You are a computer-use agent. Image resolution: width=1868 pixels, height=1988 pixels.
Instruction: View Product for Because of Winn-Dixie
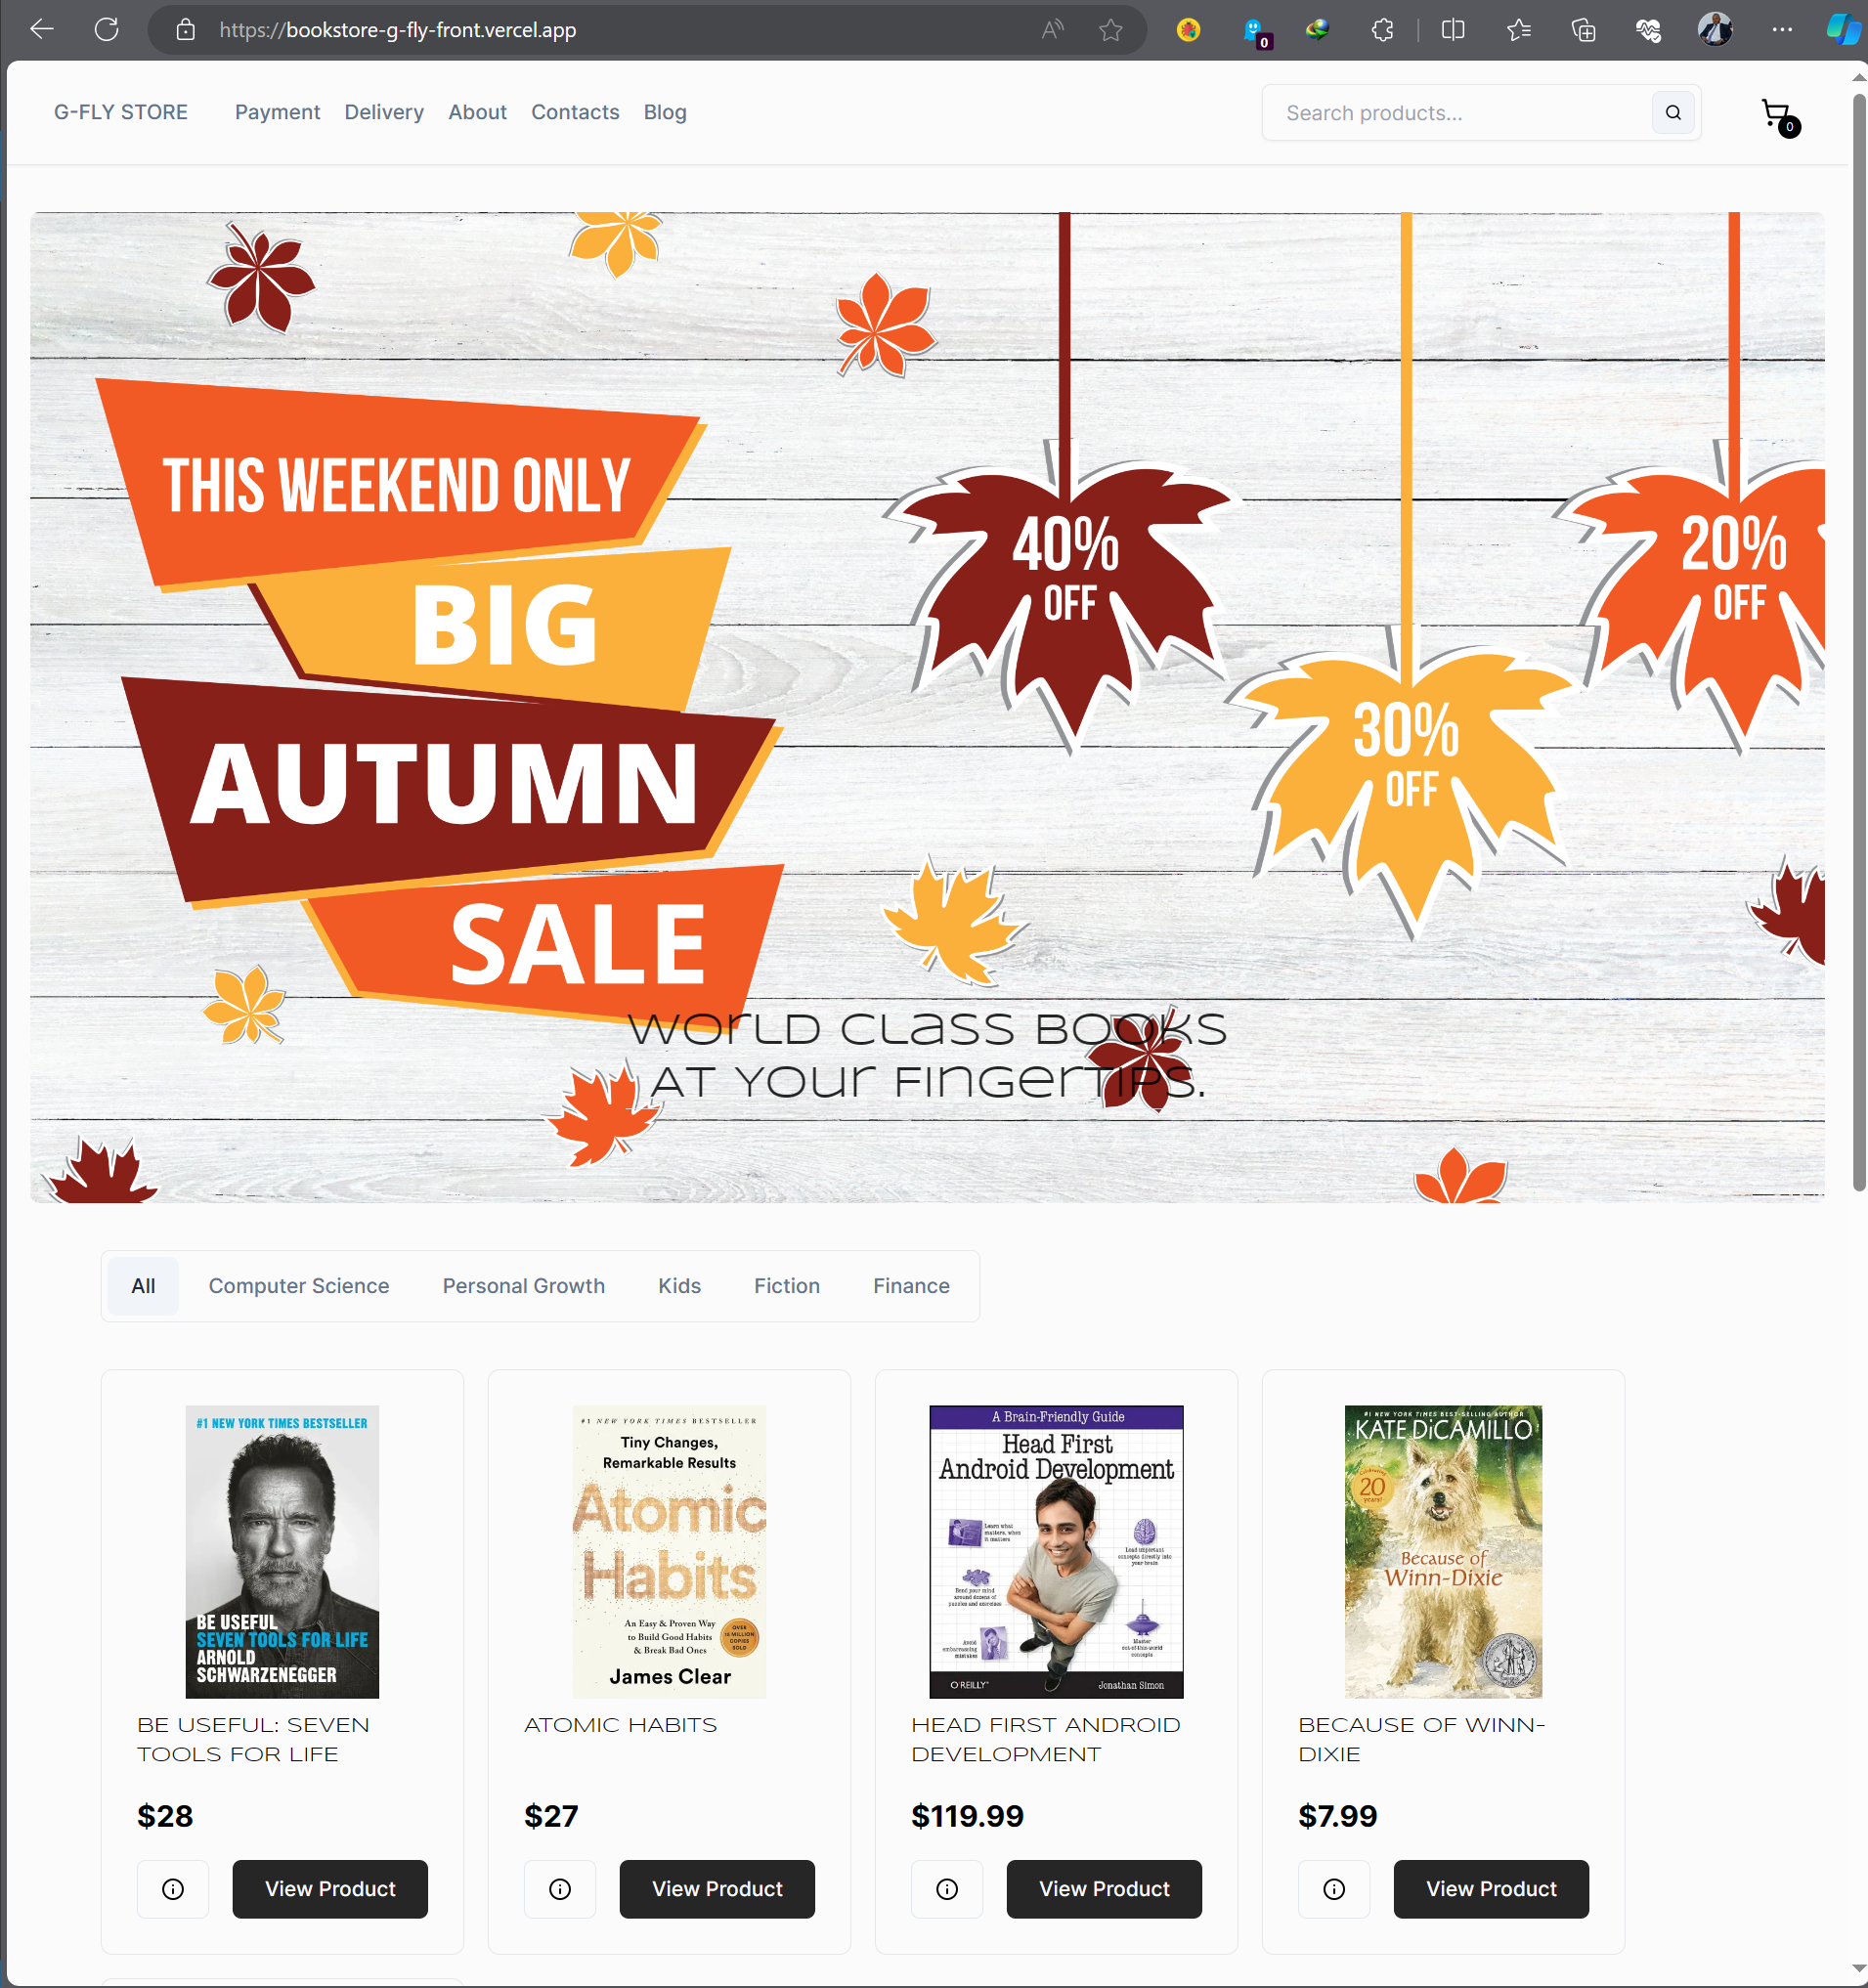tap(1491, 1889)
